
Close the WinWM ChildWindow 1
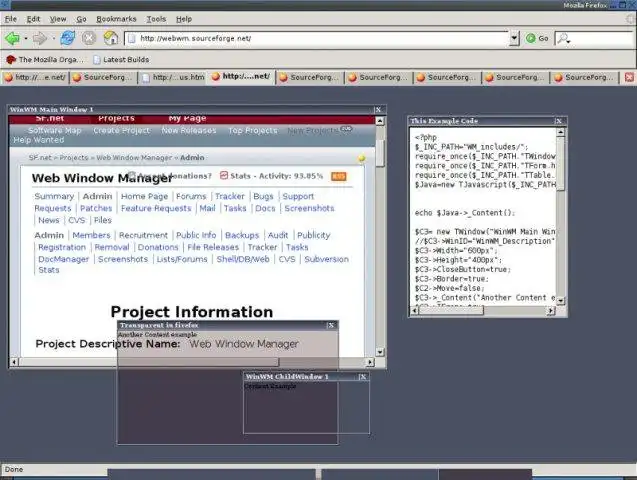[363, 377]
